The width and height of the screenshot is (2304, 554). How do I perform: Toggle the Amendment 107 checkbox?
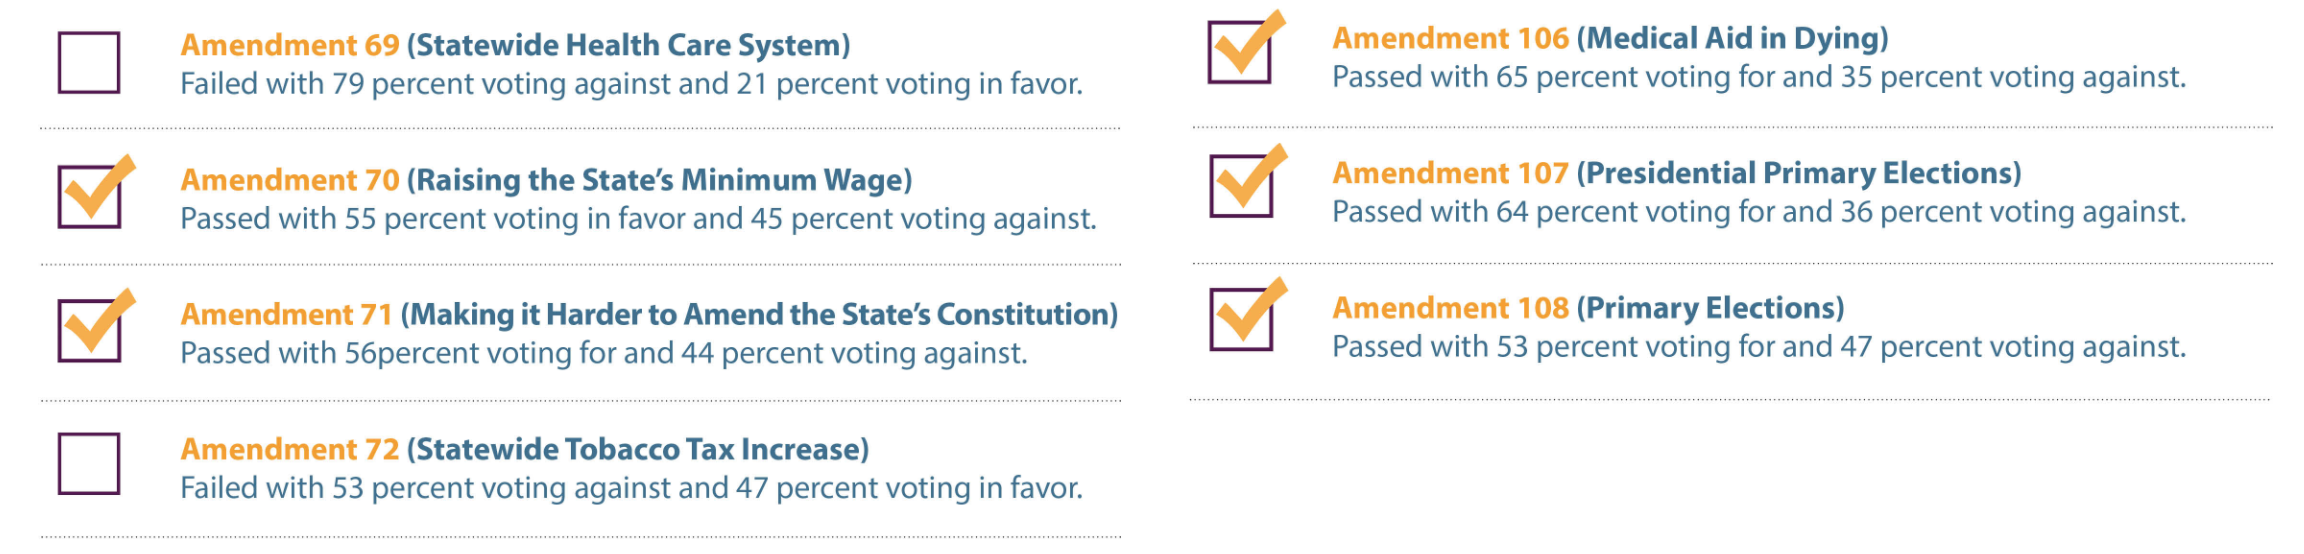(x=1241, y=187)
